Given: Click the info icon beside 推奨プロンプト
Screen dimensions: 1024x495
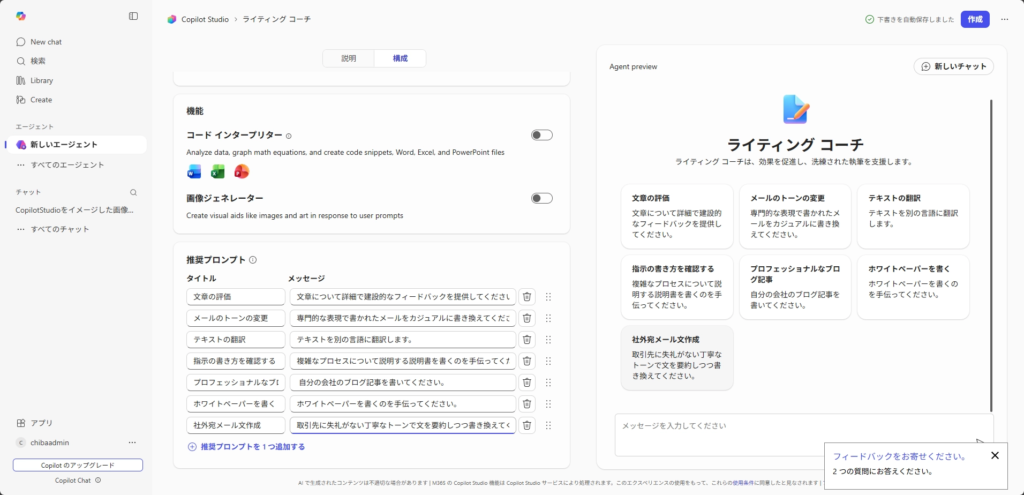Looking at the screenshot, I should tap(253, 260).
